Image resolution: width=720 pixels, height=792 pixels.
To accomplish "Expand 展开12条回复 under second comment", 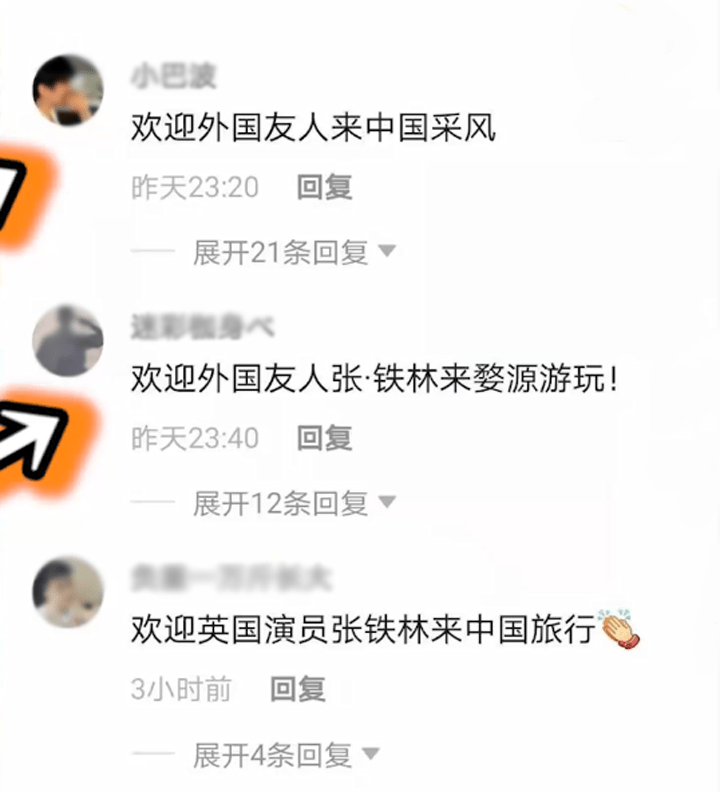I will [x=295, y=503].
